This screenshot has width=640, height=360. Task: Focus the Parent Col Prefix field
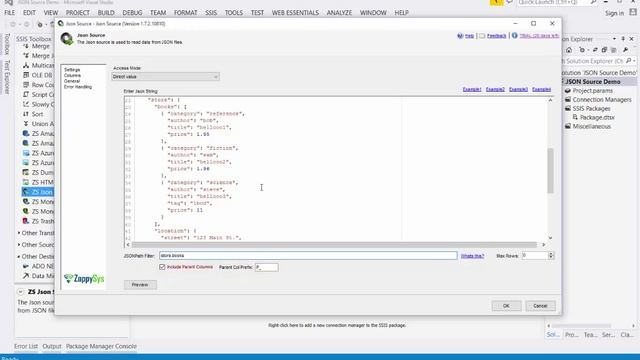[x=267, y=267]
